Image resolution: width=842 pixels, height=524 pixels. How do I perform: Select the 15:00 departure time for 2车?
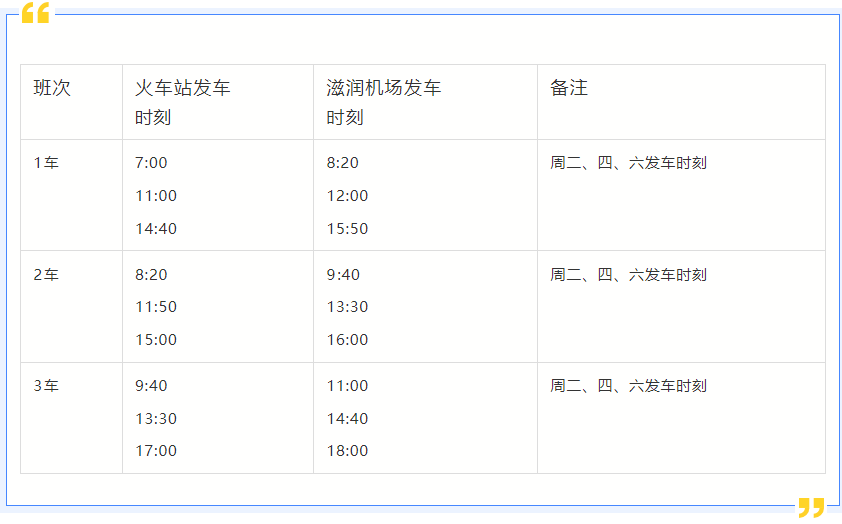click(156, 340)
